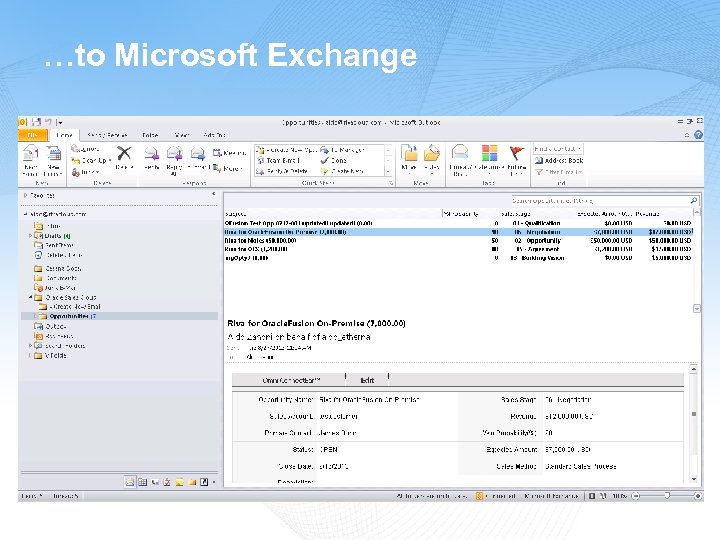Click the Reply & Delete quick step

[x=282, y=171]
